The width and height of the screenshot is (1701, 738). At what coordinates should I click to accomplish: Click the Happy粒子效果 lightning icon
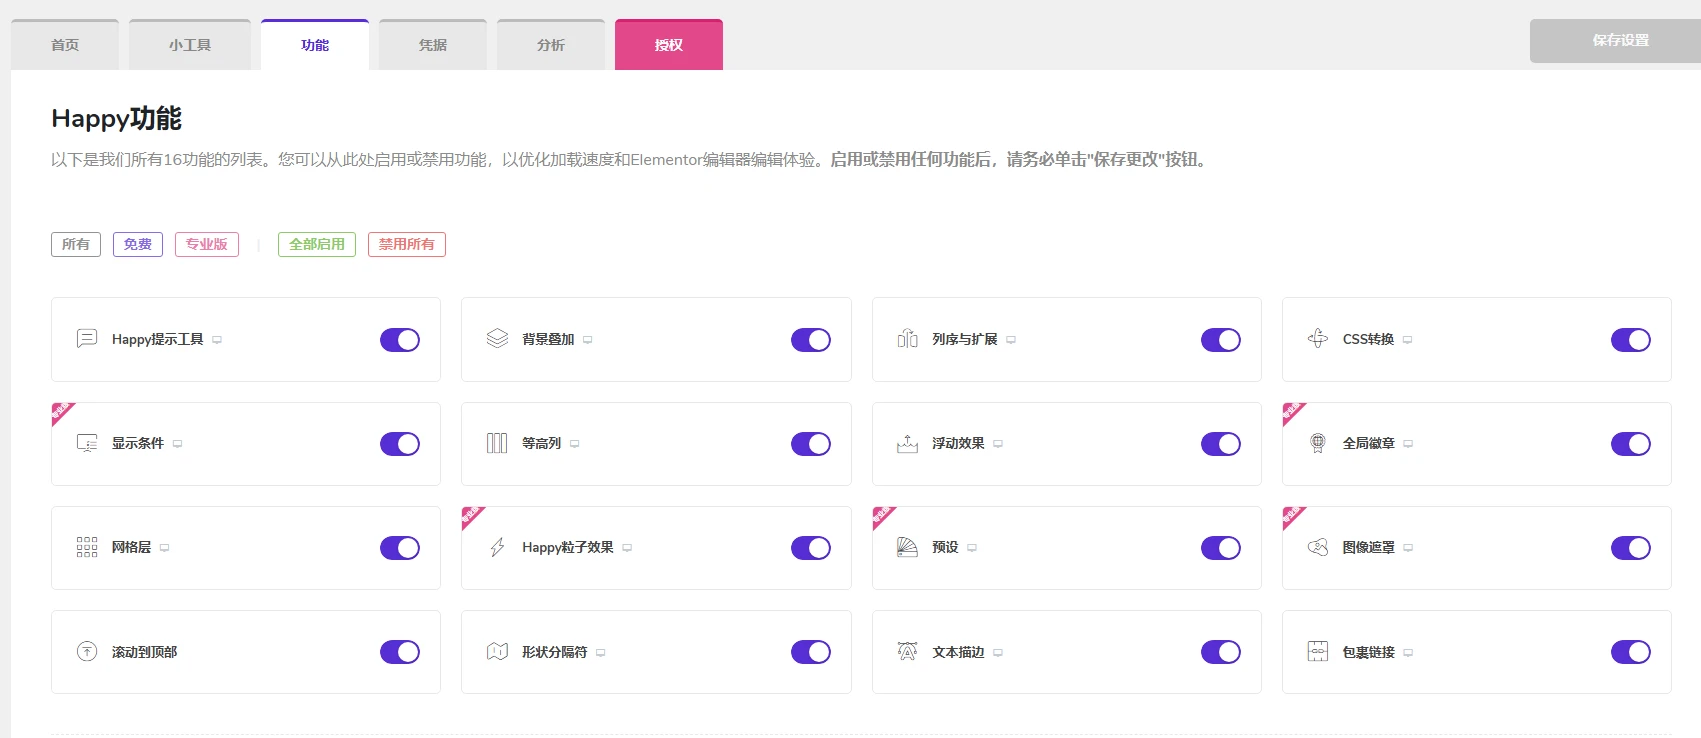click(497, 547)
